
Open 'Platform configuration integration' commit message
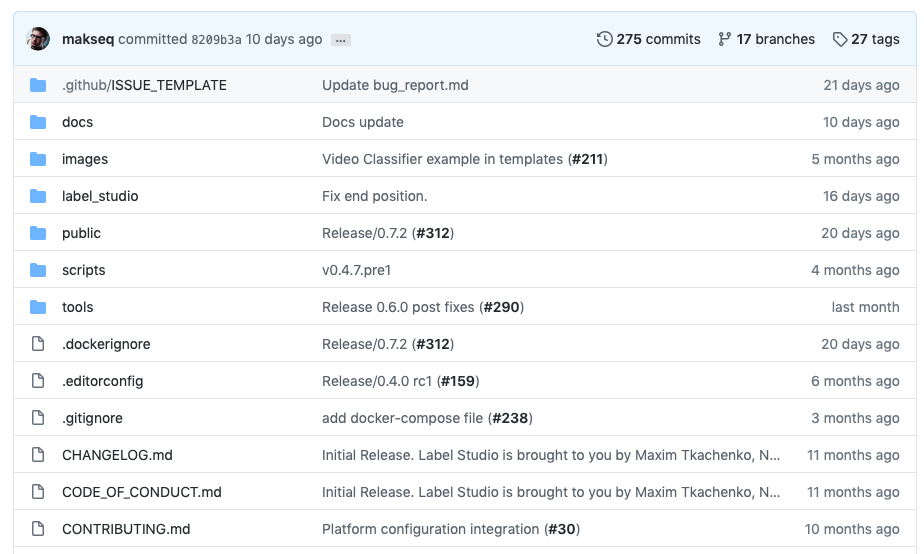coord(431,529)
